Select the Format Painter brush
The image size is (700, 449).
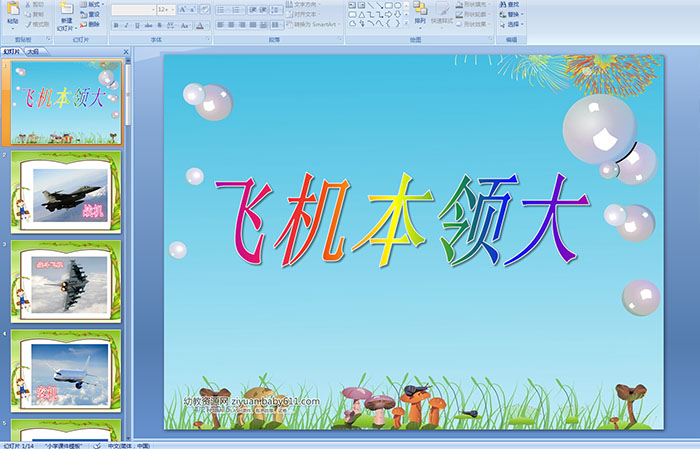click(x=29, y=24)
